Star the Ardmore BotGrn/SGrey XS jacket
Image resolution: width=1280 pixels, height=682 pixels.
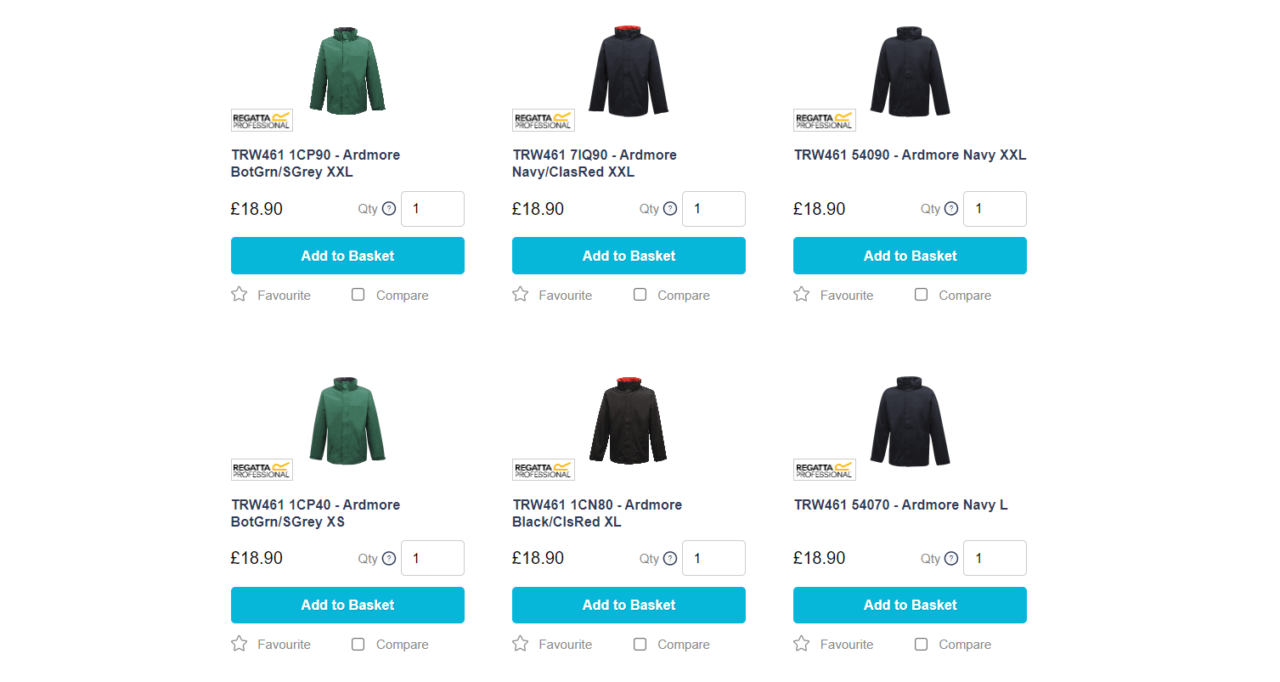point(239,643)
